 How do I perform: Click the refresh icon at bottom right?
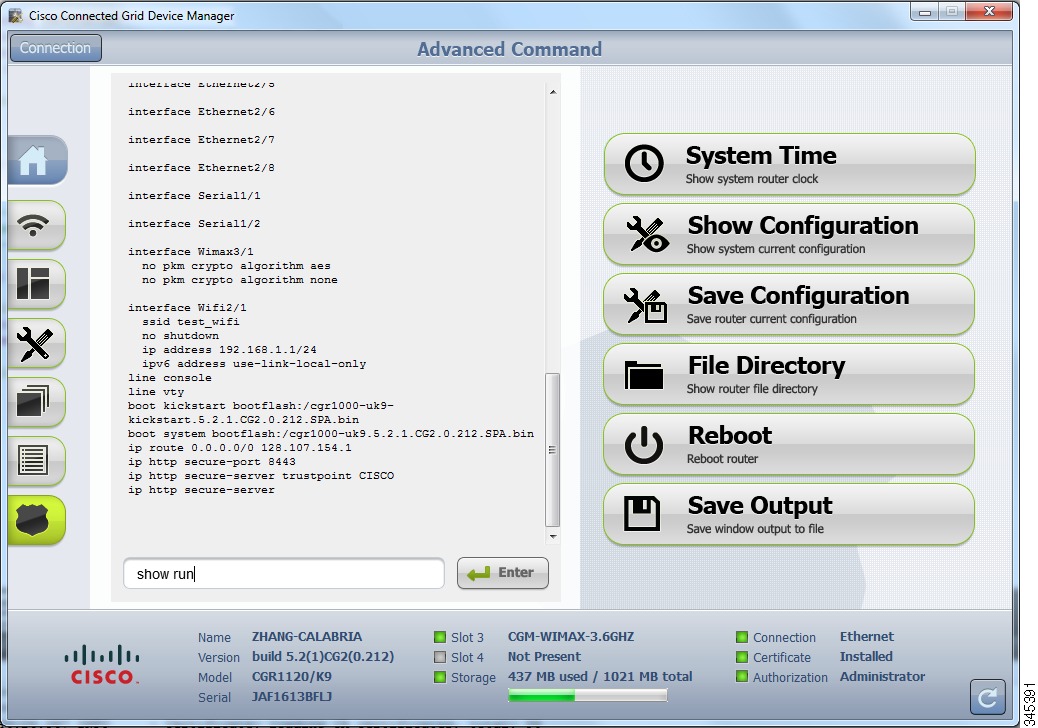987,696
